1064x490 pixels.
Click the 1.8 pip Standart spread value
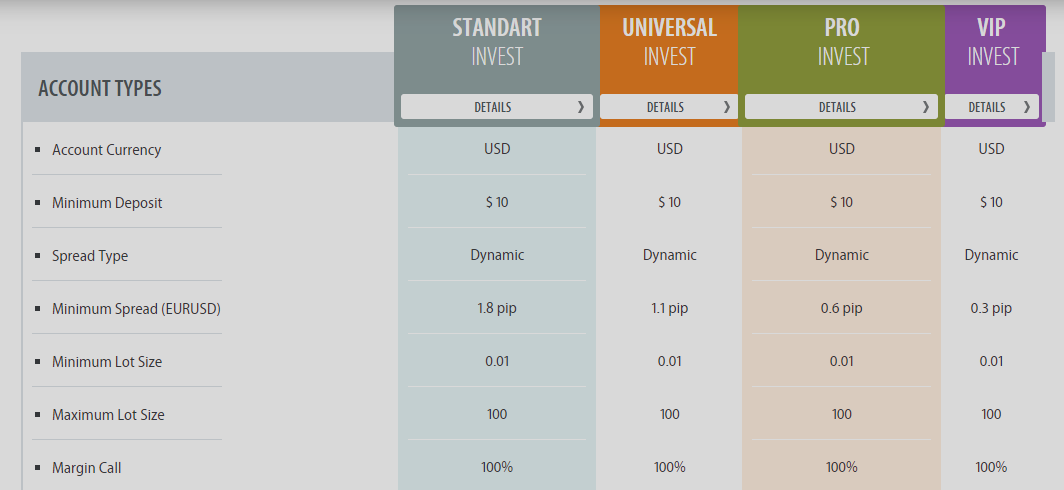coord(497,308)
